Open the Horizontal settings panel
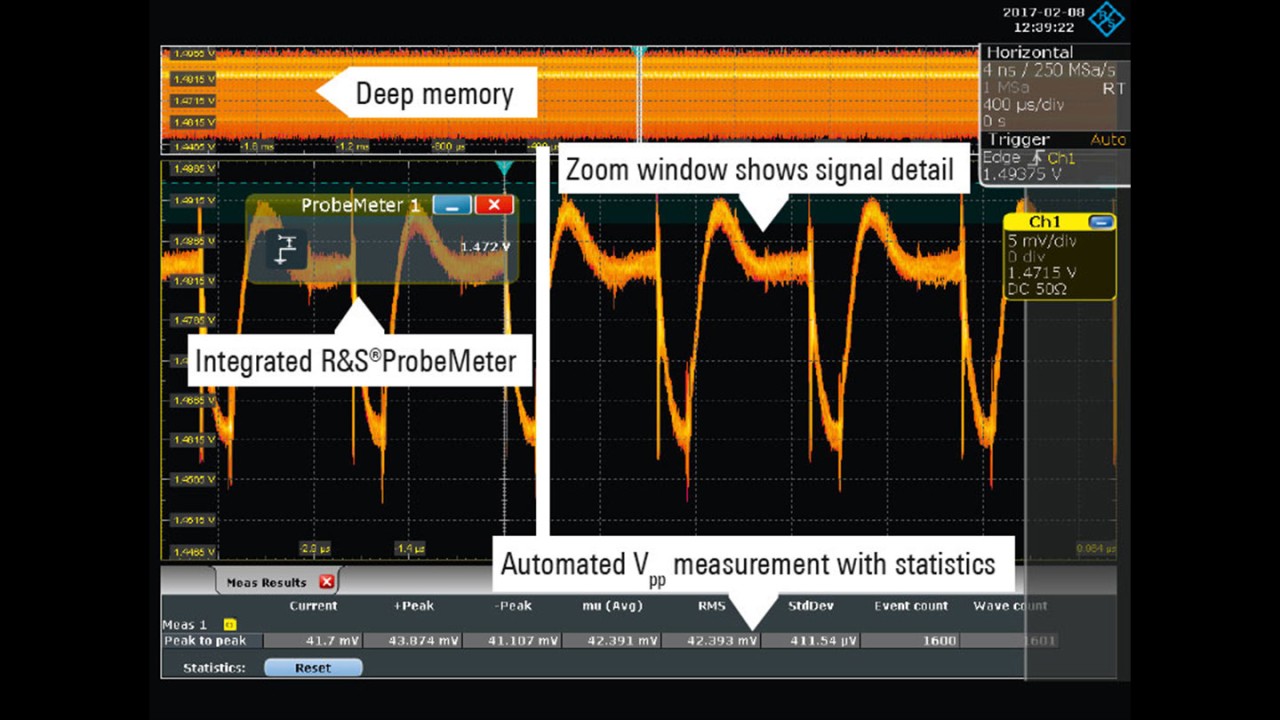This screenshot has width=1280, height=720. pyautogui.click(x=1029, y=53)
